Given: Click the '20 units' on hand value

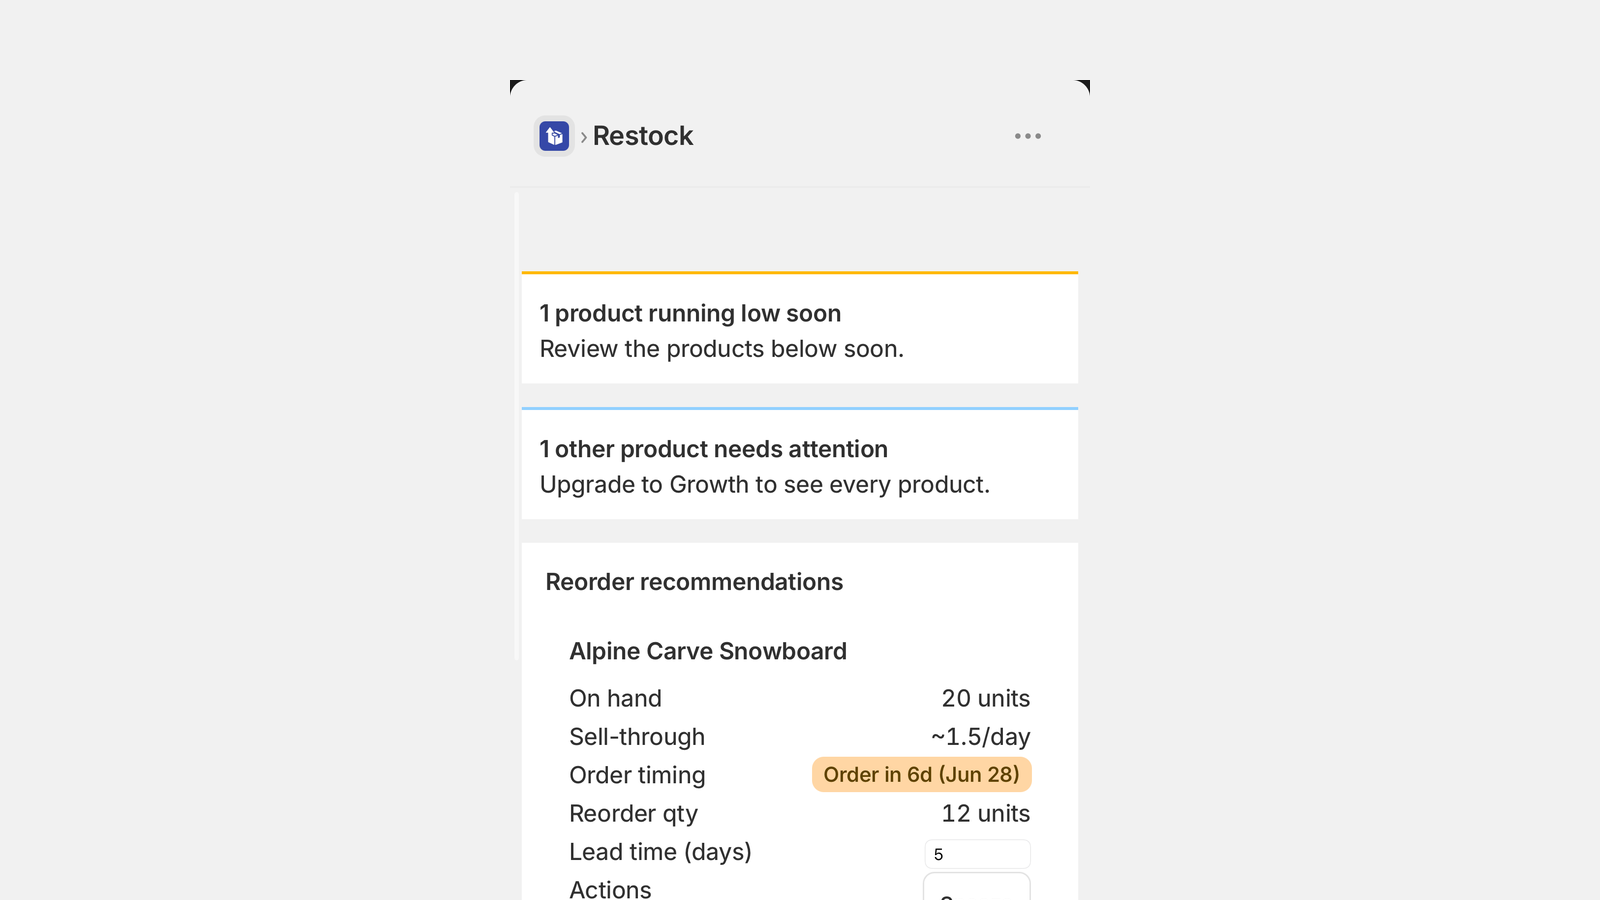Looking at the screenshot, I should coord(986,698).
